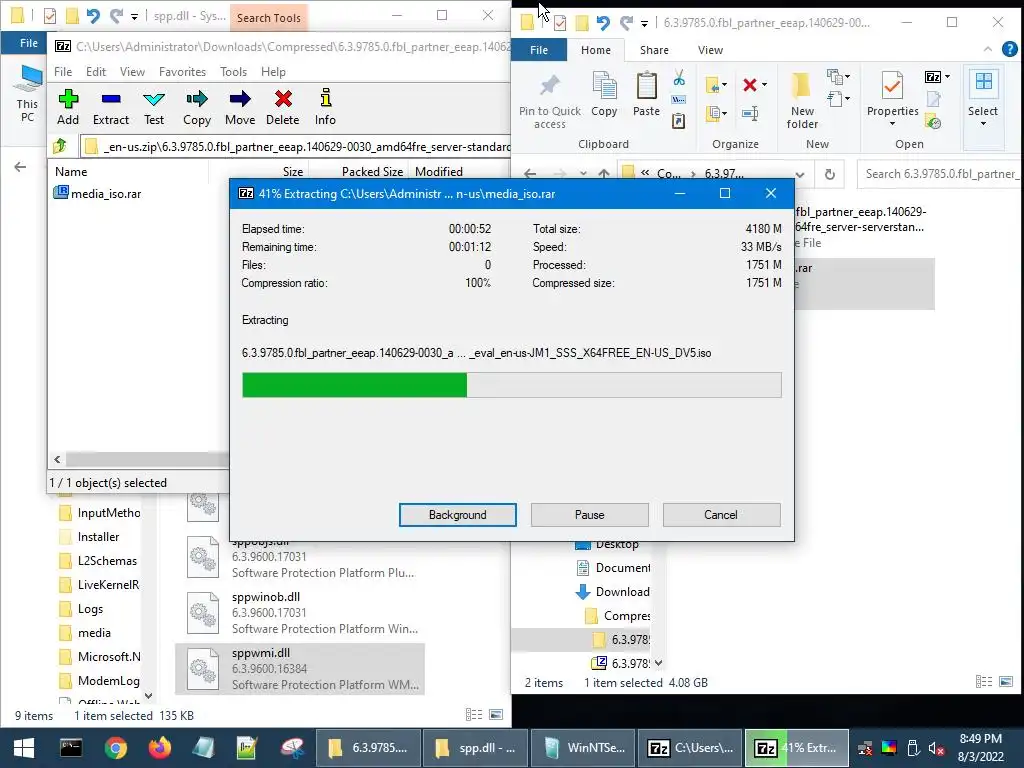Click the blue Help icon in Explorer
This screenshot has height=768, width=1024.
click(x=1009, y=49)
